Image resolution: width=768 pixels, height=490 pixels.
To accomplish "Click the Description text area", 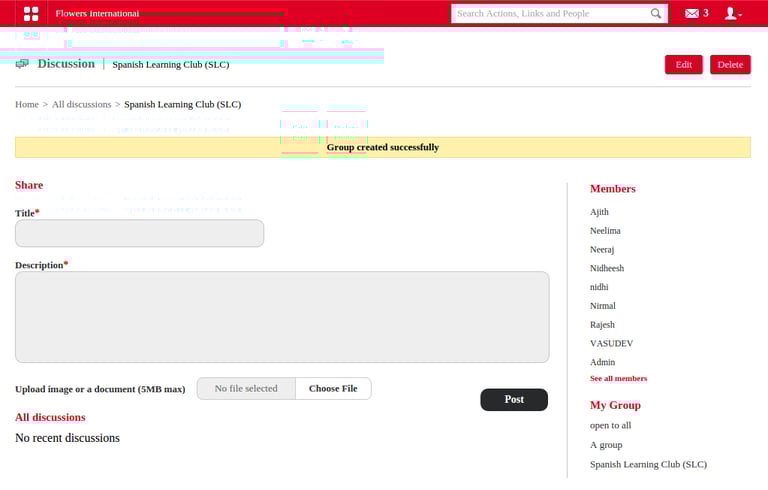I will point(282,317).
